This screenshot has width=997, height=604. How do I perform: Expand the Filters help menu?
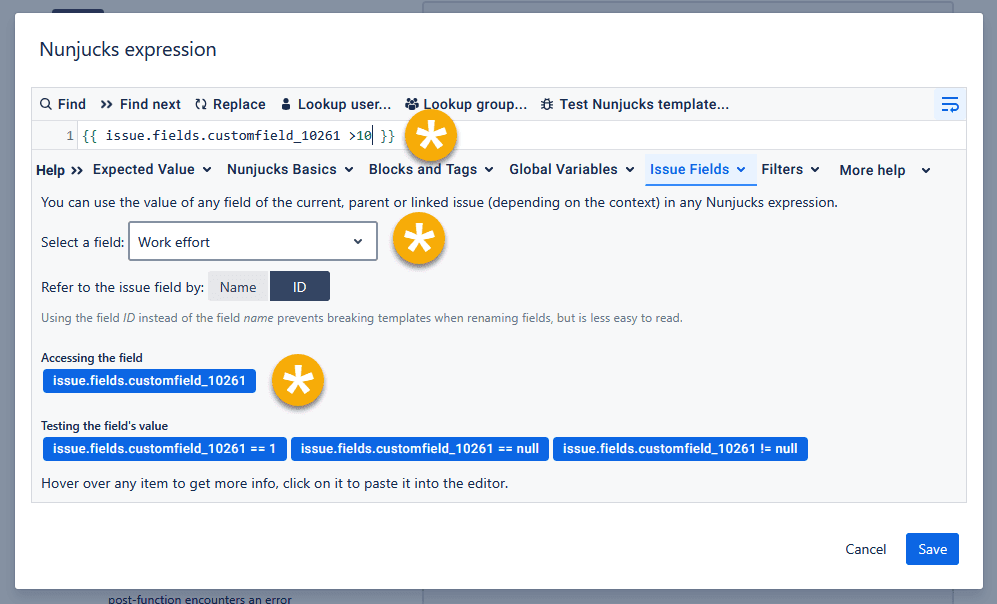(790, 170)
